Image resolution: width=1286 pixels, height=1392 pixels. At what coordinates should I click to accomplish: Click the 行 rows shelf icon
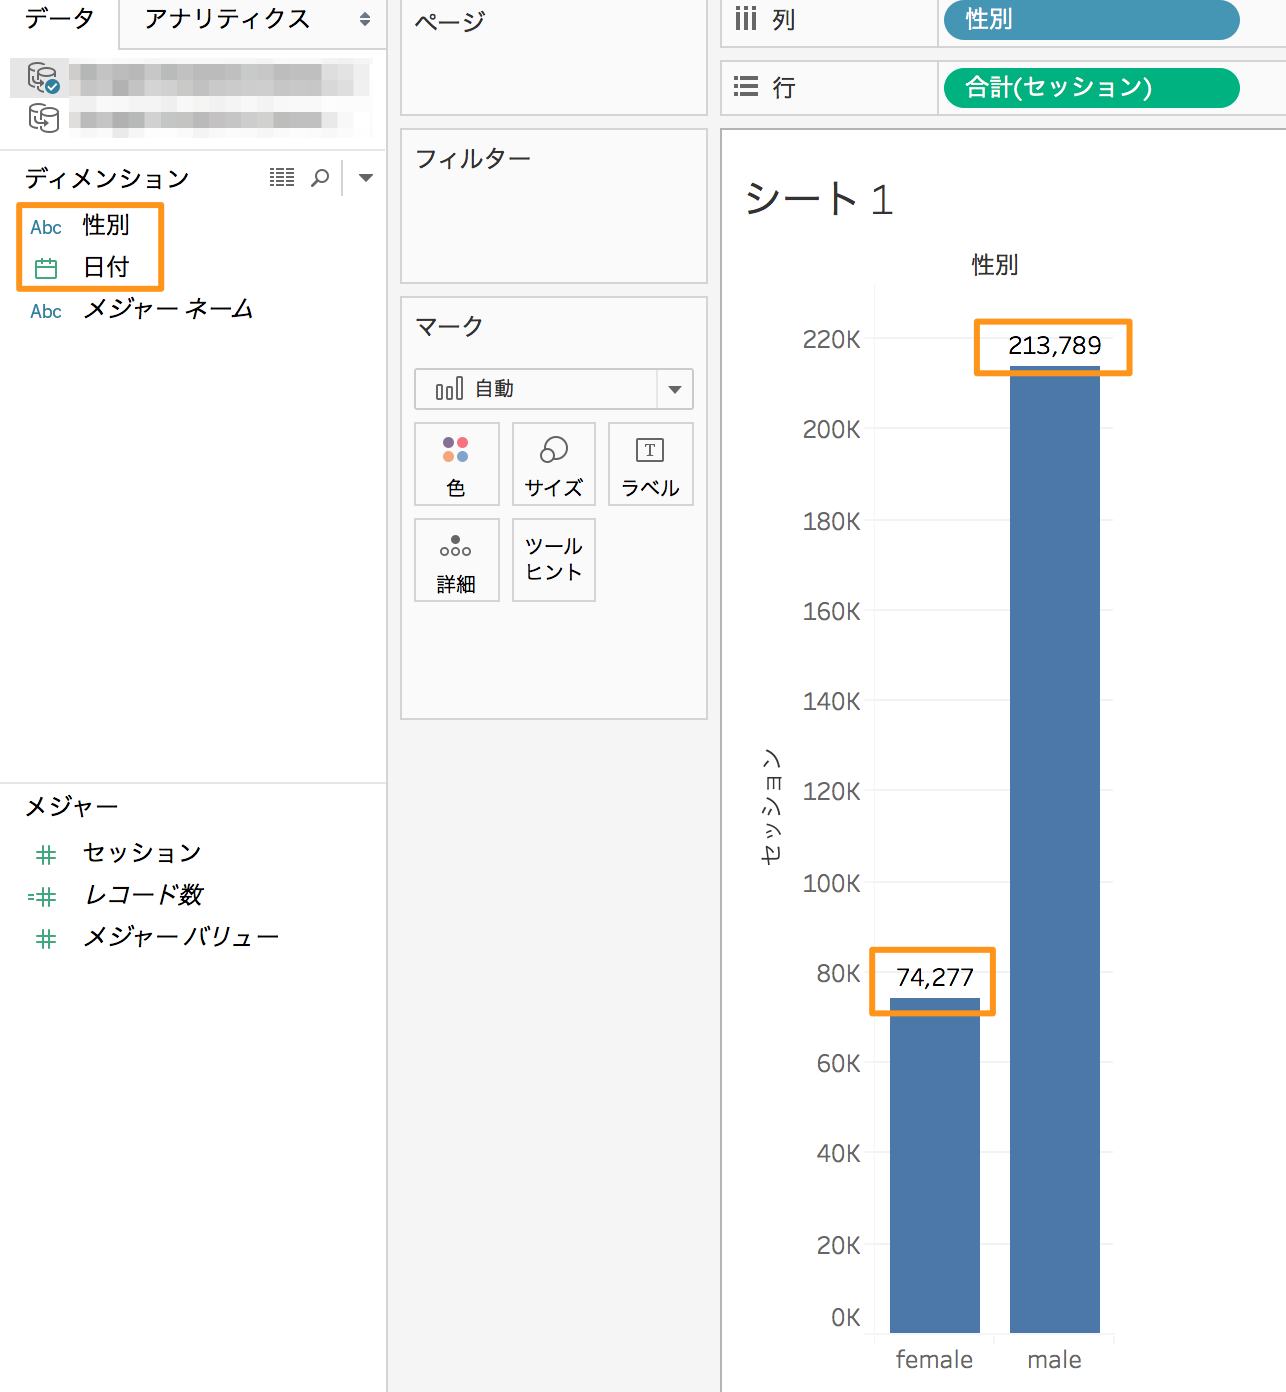[746, 87]
